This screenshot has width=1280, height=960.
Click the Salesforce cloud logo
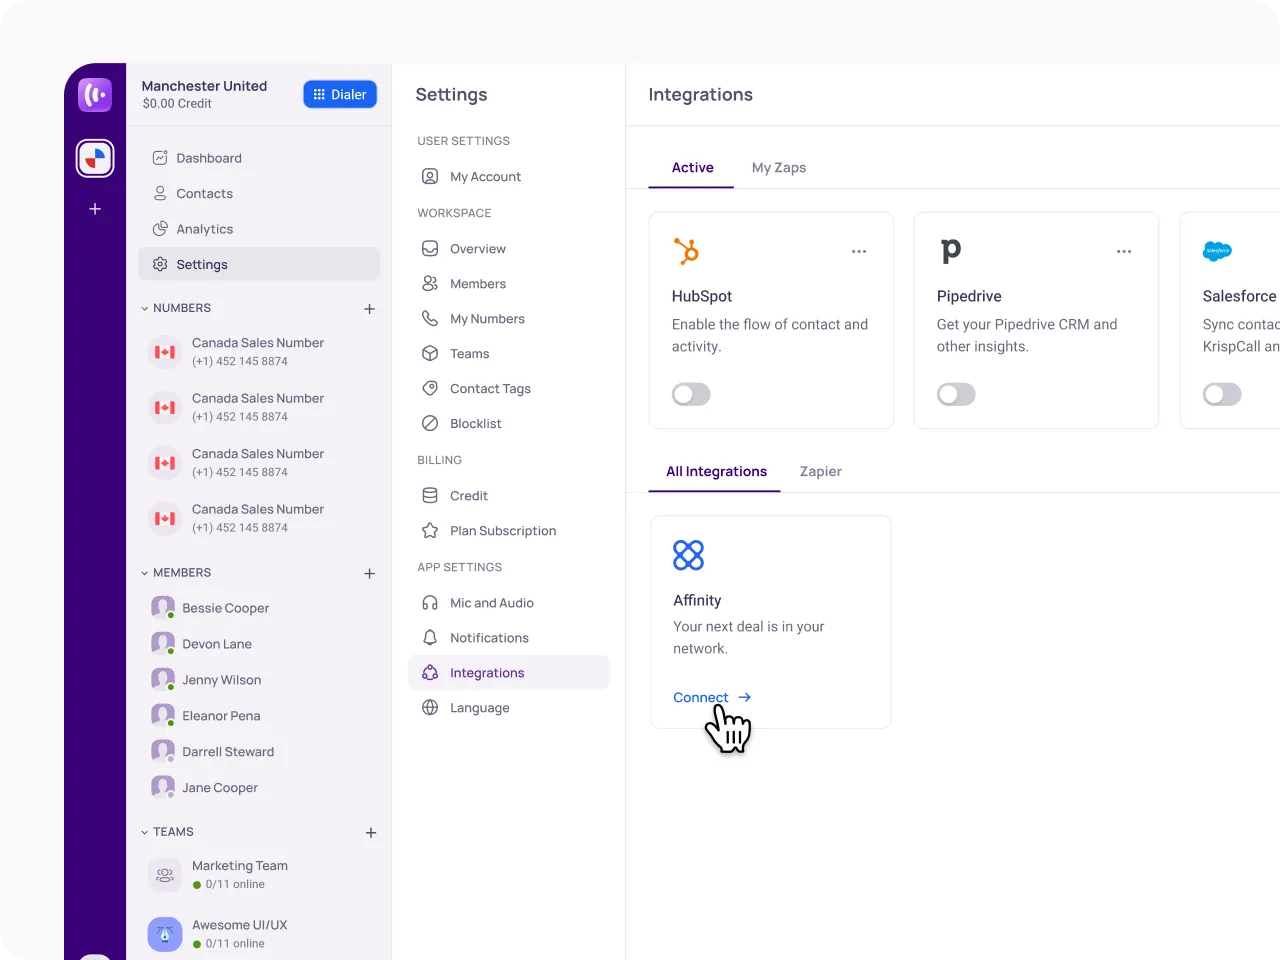pos(1217,251)
